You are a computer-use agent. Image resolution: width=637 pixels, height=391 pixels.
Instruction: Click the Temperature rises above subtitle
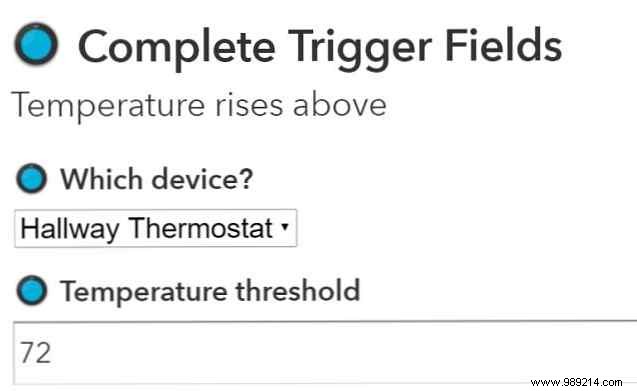(199, 106)
